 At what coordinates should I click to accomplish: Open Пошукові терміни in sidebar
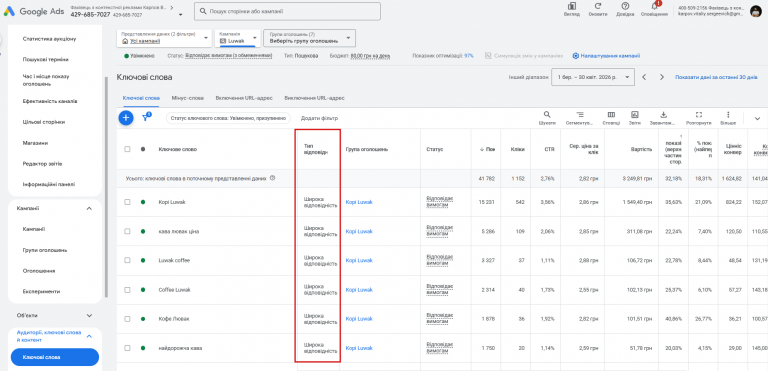coord(46,59)
